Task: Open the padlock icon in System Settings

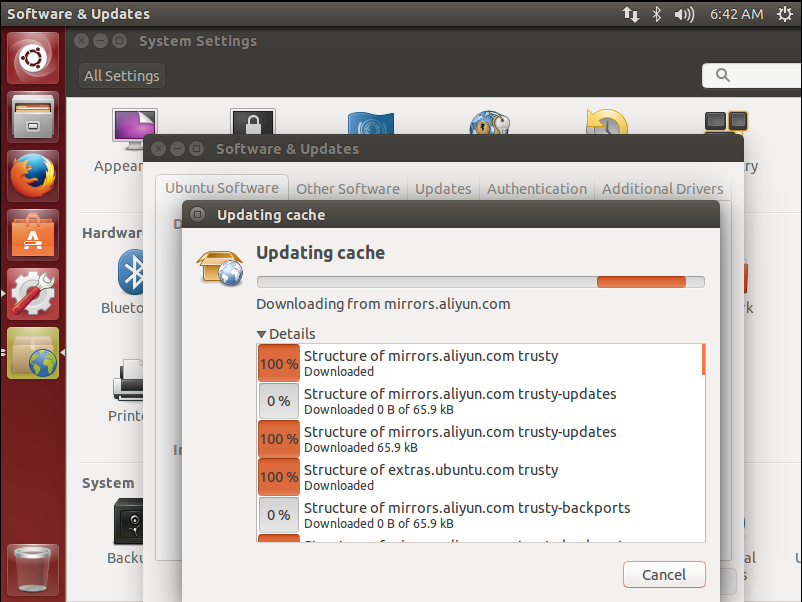Action: click(x=253, y=122)
